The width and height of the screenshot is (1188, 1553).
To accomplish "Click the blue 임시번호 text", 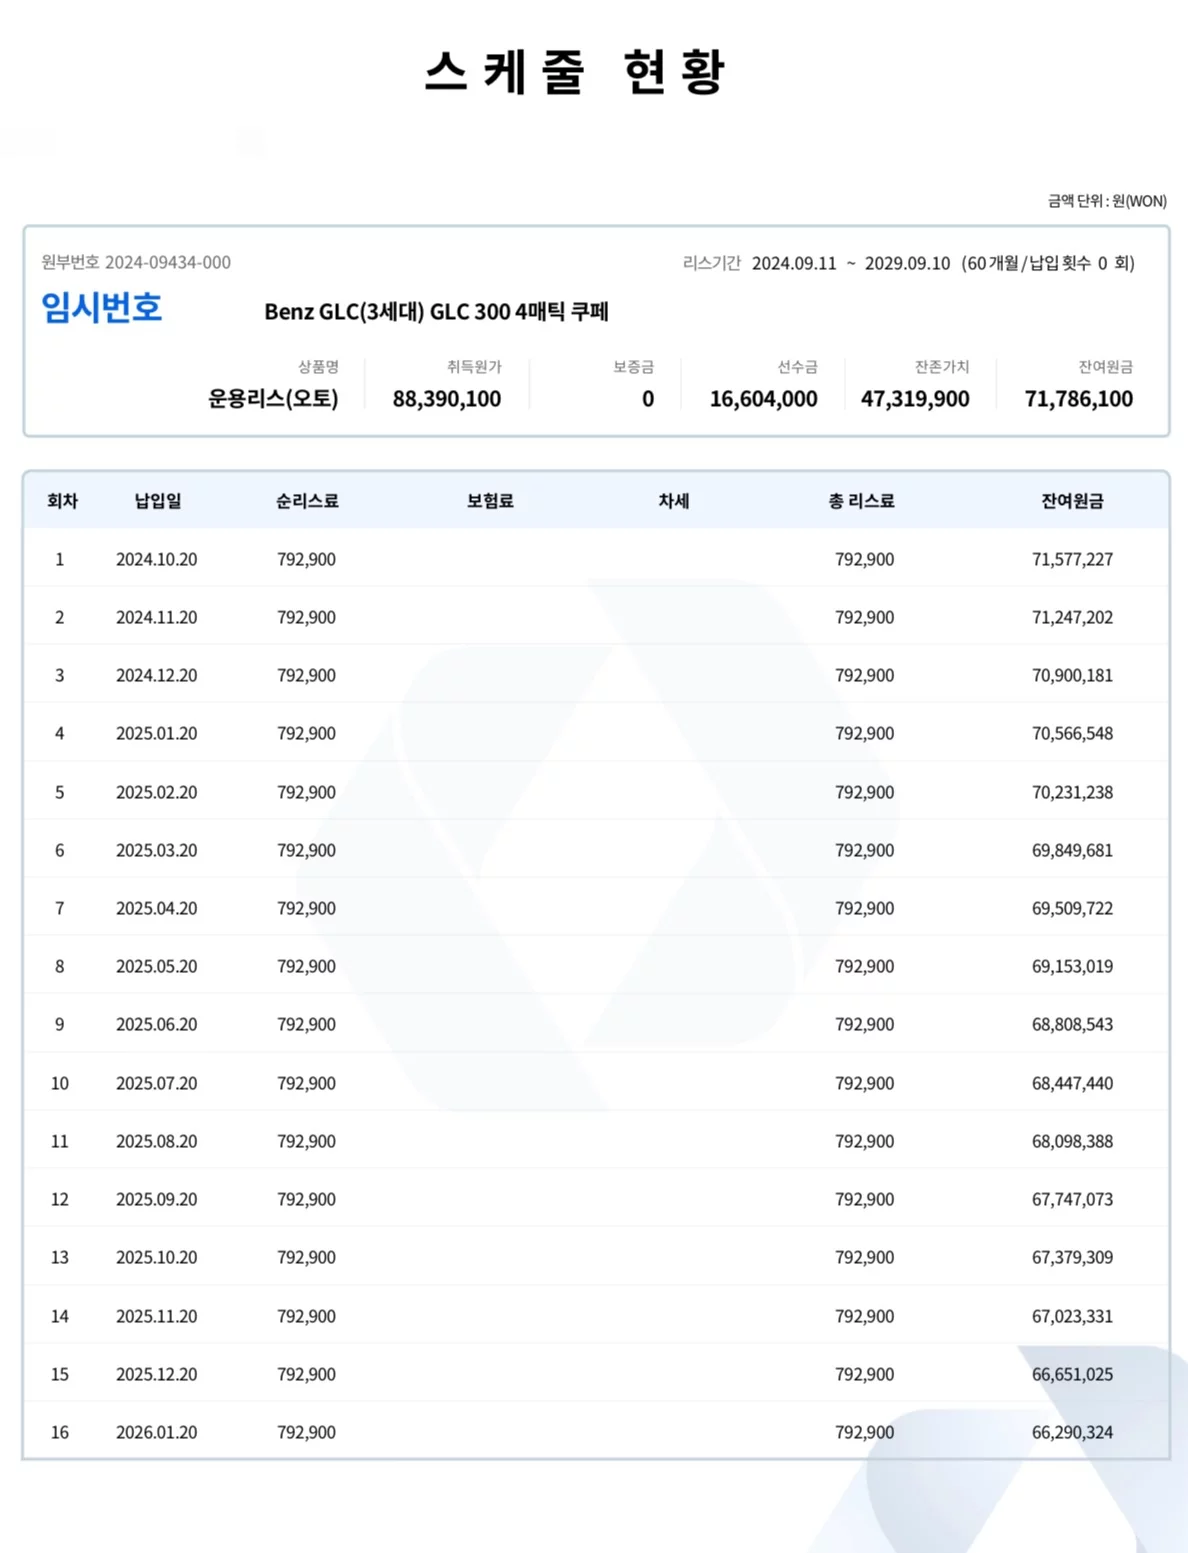I will tap(101, 307).
